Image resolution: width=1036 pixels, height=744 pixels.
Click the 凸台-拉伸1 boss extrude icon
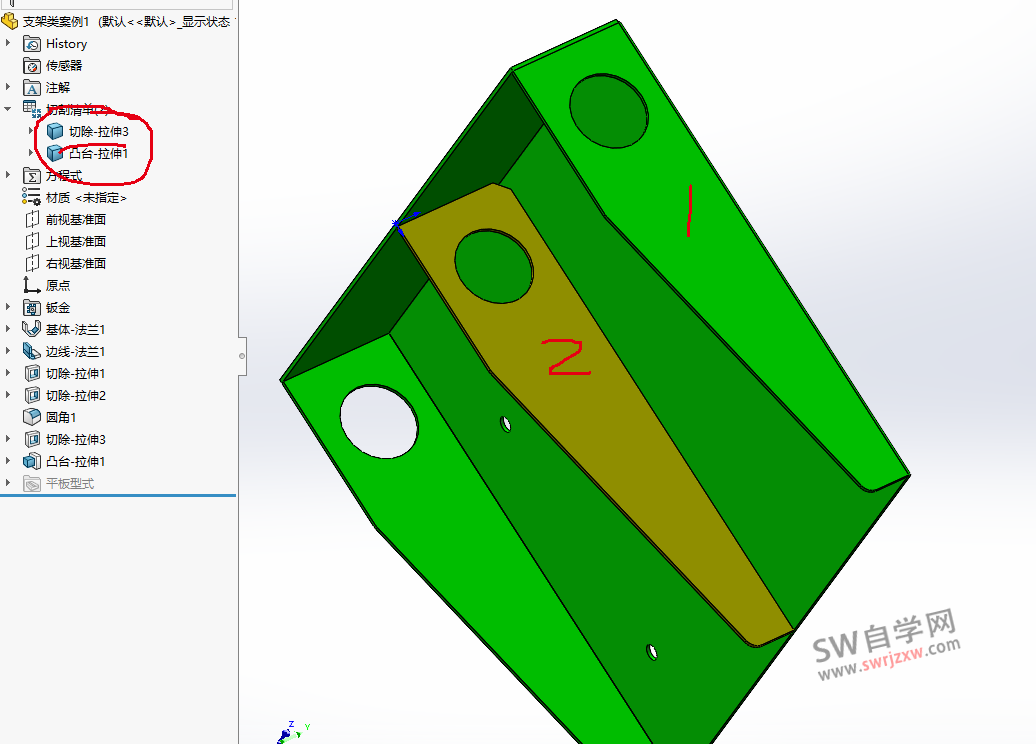[30, 461]
